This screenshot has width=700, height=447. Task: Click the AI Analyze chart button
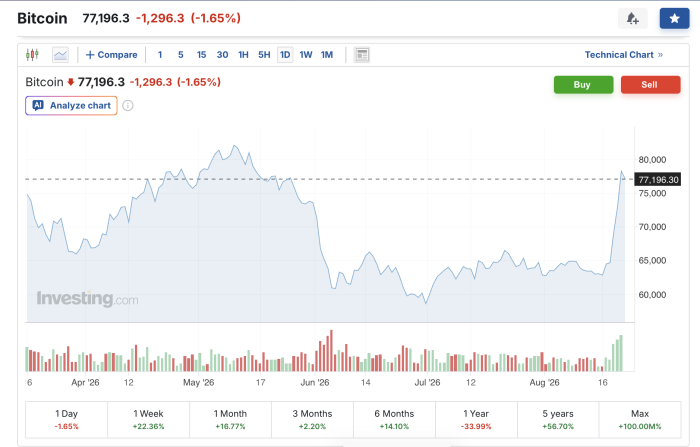click(x=71, y=106)
